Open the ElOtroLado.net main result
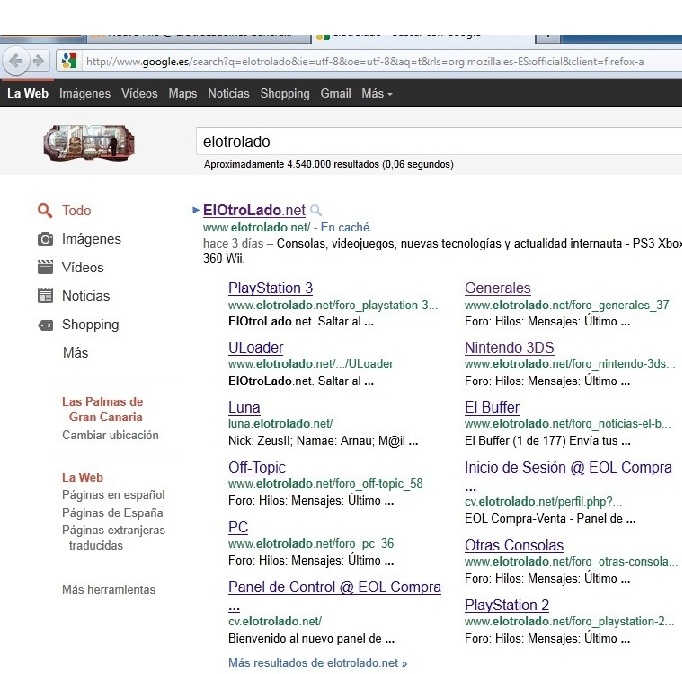Image resolution: width=682 pixels, height=674 pixels. [254, 210]
